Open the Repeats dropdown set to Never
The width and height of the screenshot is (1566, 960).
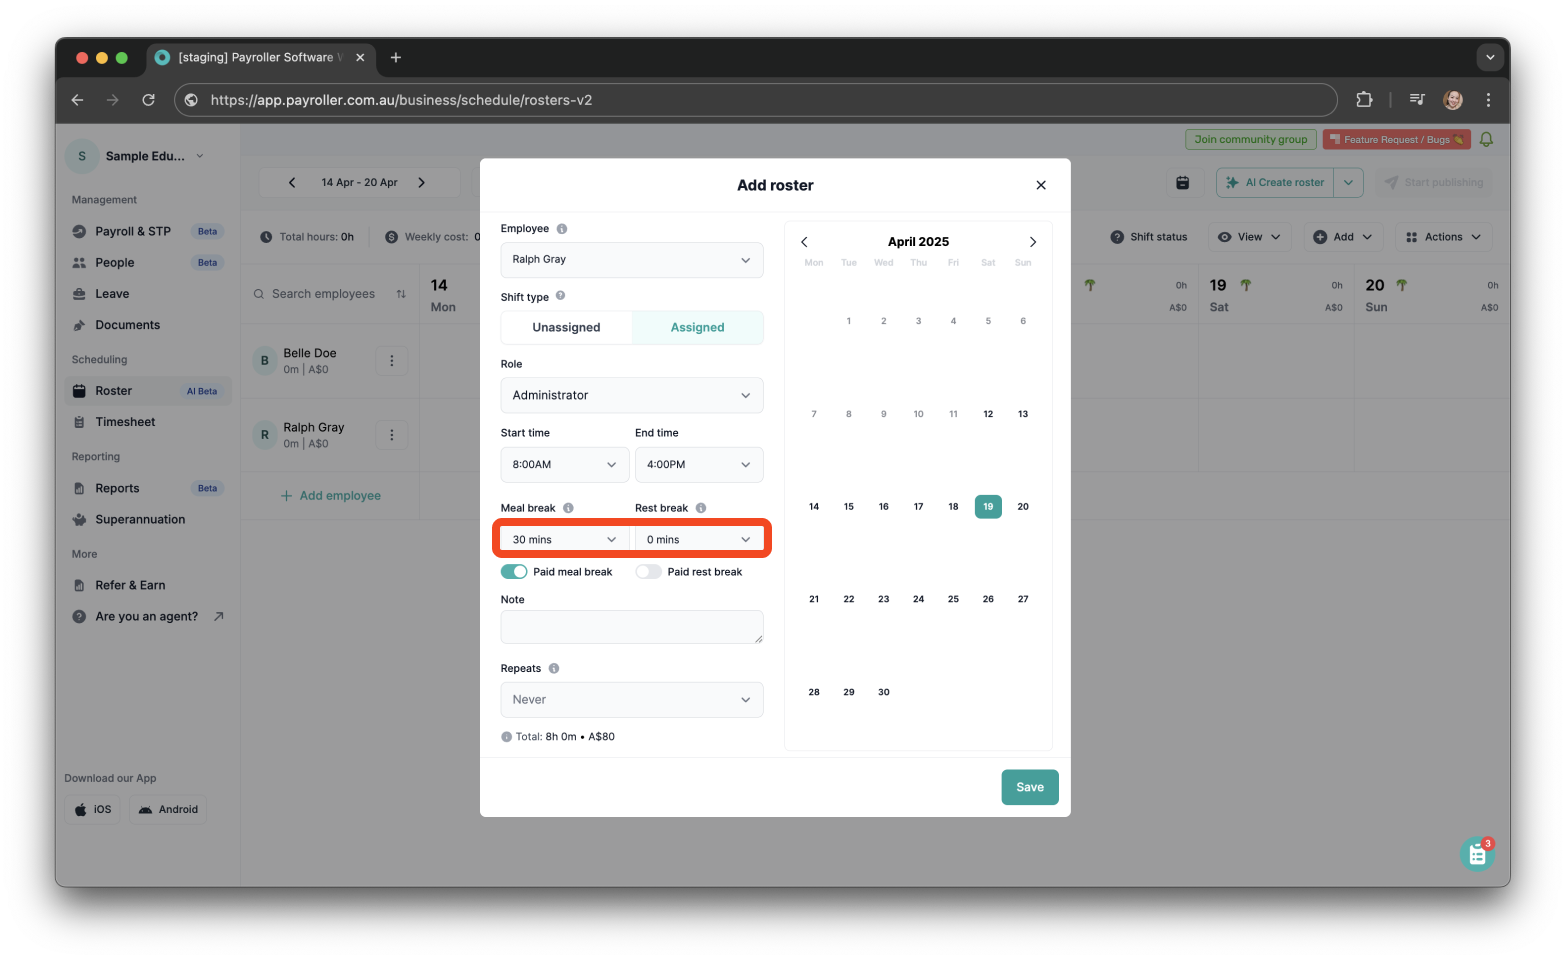click(631, 699)
